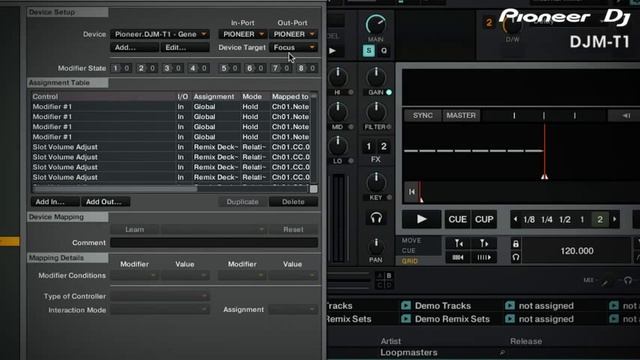Click Add In... button
This screenshot has height=360, width=640.
(x=55, y=202)
